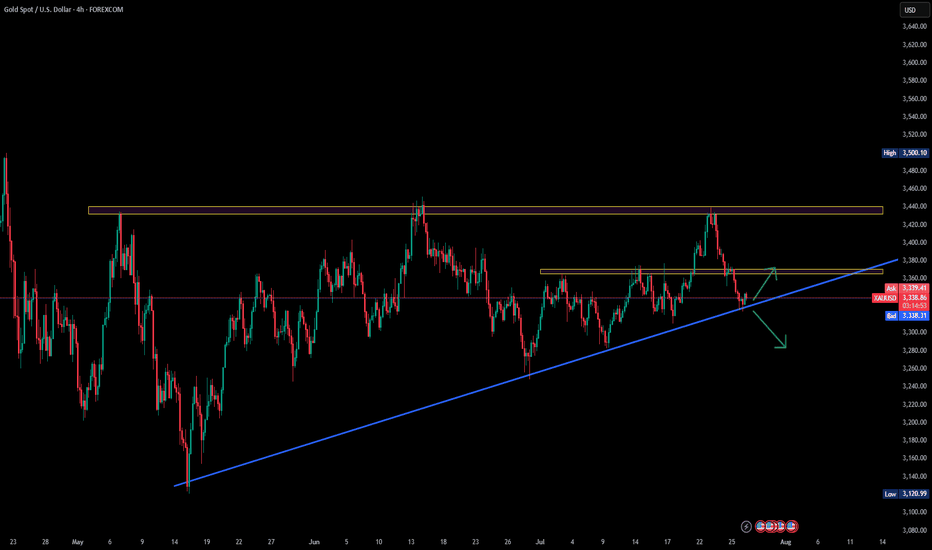The width and height of the screenshot is (932, 550).
Task: Click the 3,420.00 price axis label
Action: point(914,225)
